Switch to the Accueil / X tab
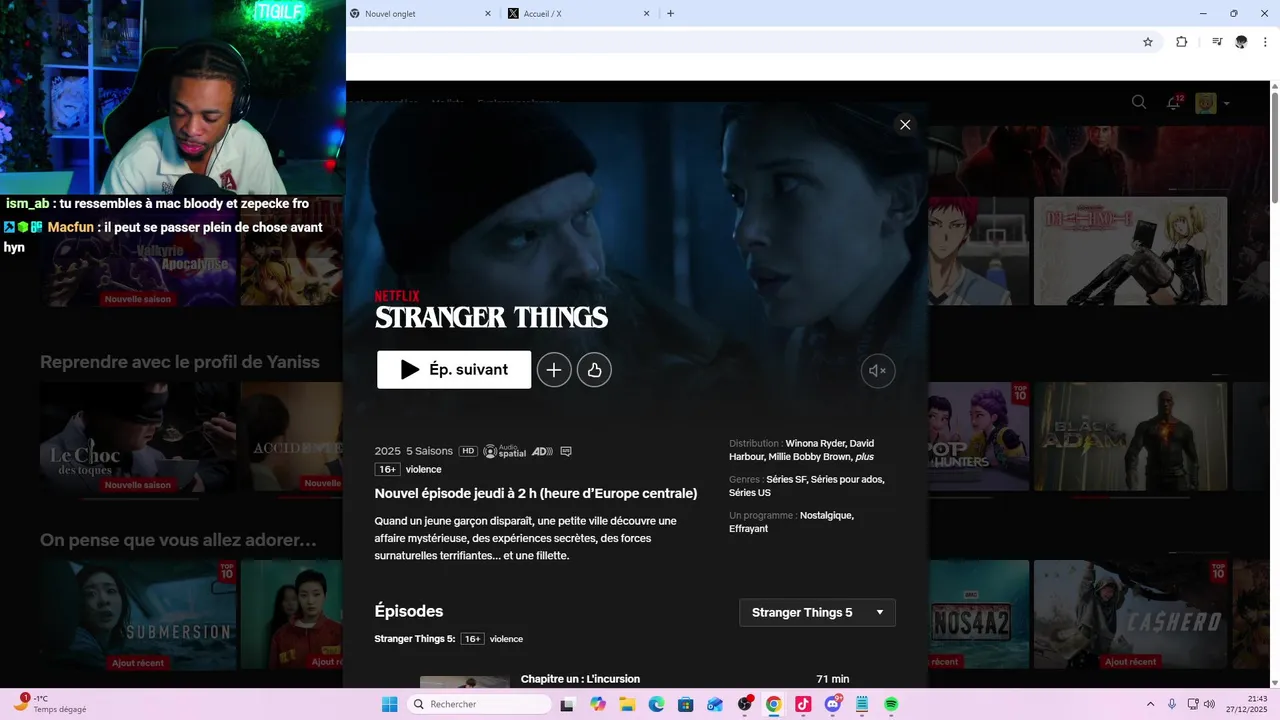The image size is (1280, 720). (578, 14)
